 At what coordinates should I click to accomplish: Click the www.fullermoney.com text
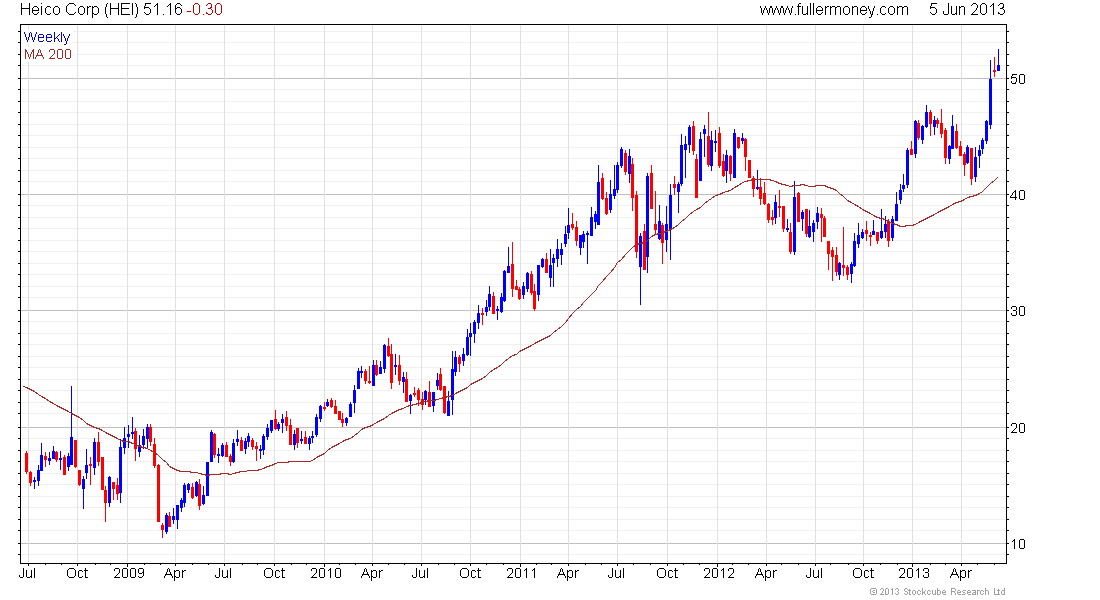tap(833, 10)
